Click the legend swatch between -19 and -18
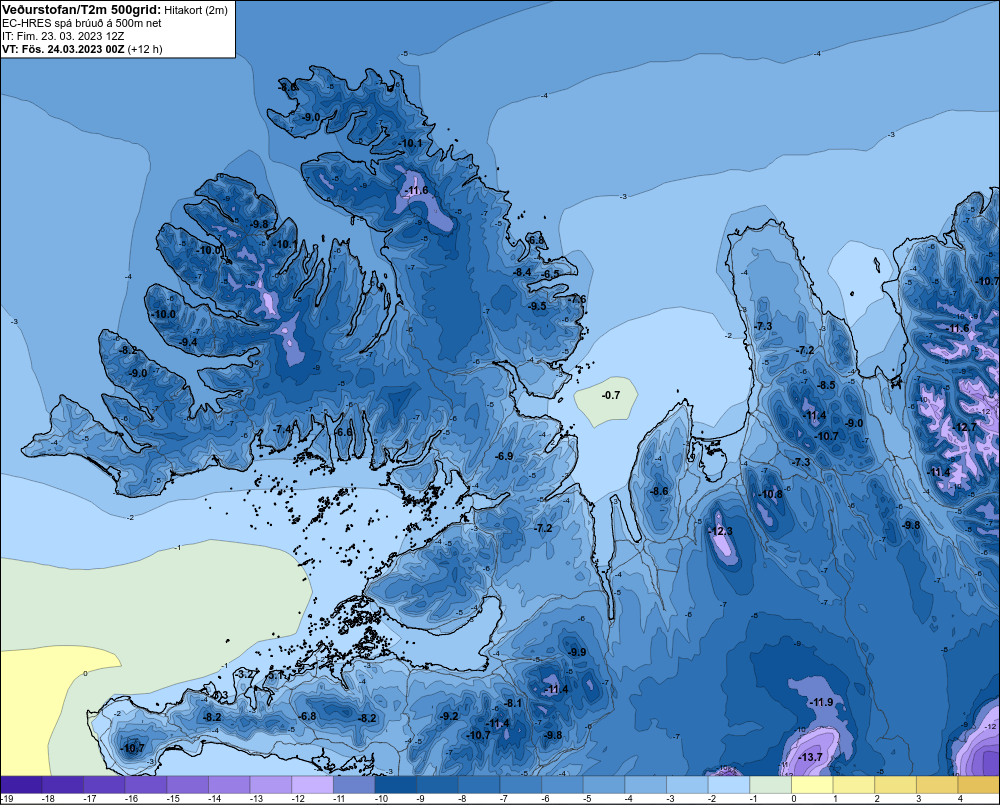The image size is (1000, 805). tap(21, 785)
